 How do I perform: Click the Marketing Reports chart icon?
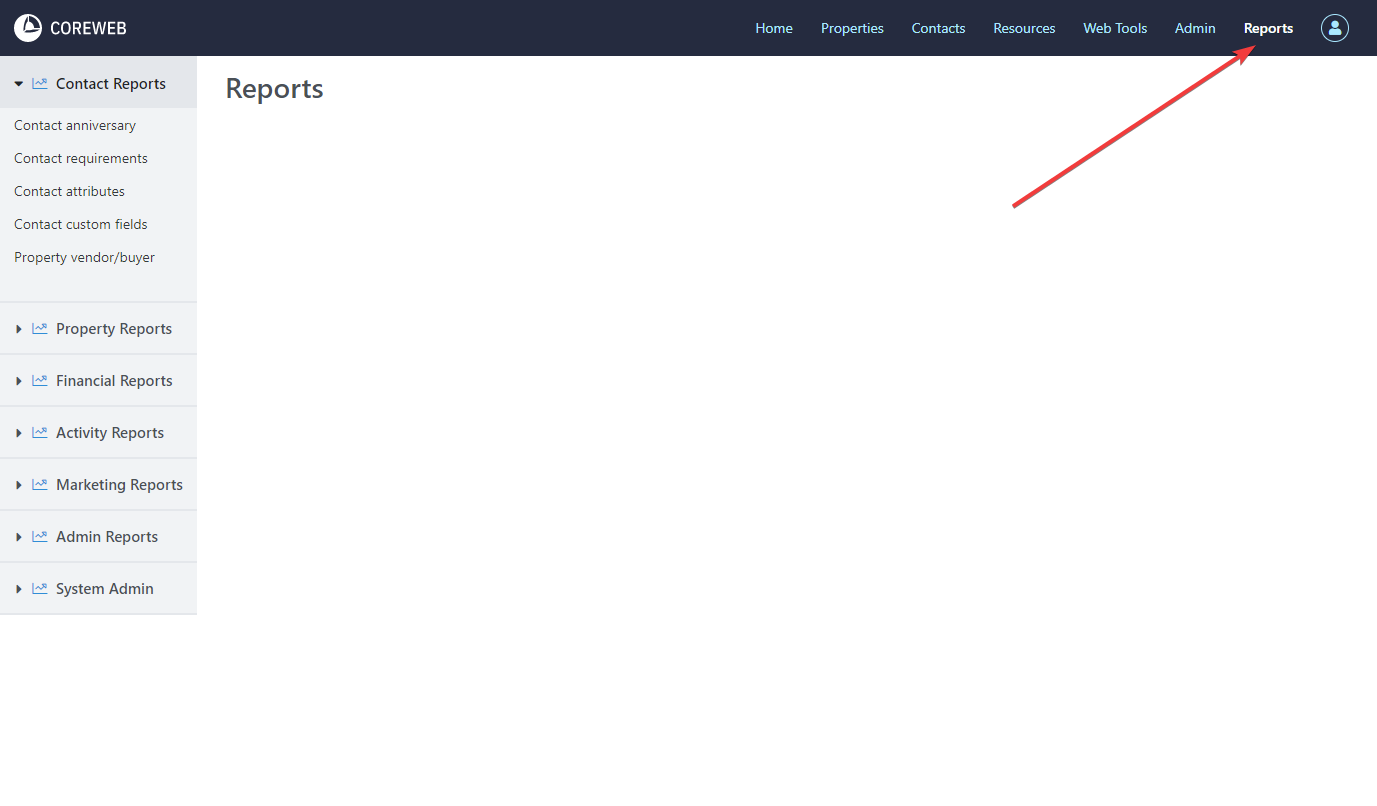[40, 485]
